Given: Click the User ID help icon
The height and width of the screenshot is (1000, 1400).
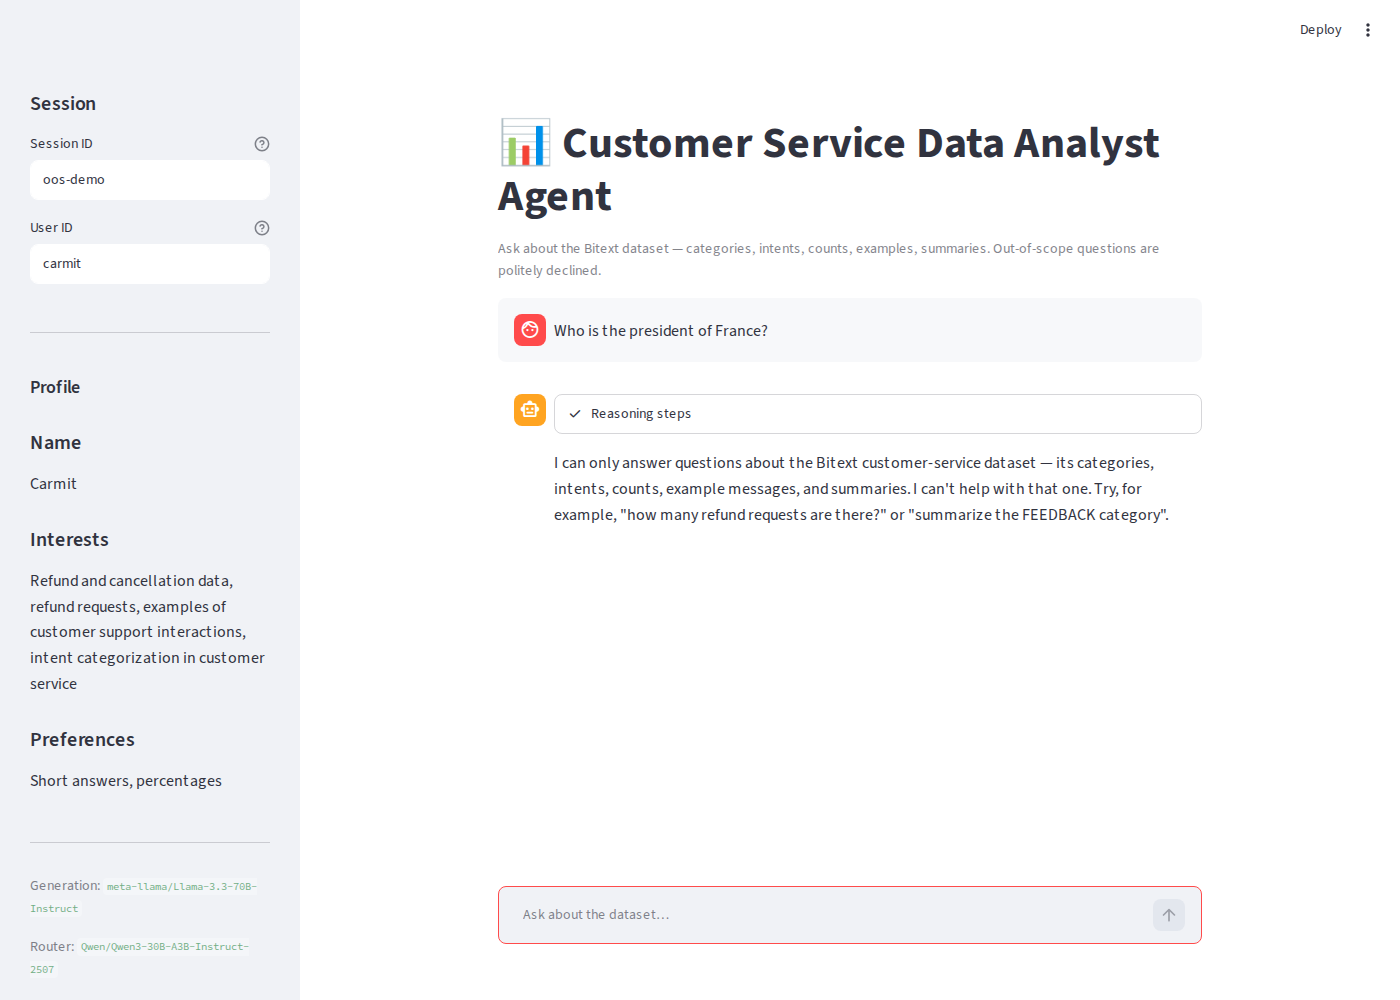Looking at the screenshot, I should tap(262, 228).
